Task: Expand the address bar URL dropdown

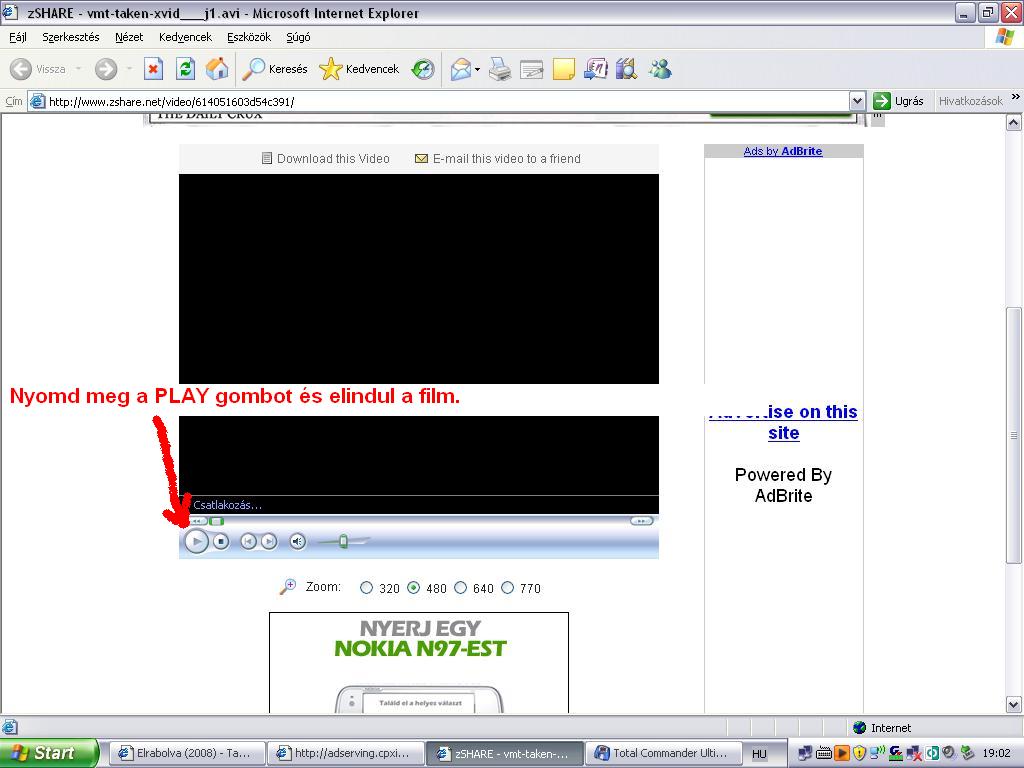Action: click(x=857, y=101)
